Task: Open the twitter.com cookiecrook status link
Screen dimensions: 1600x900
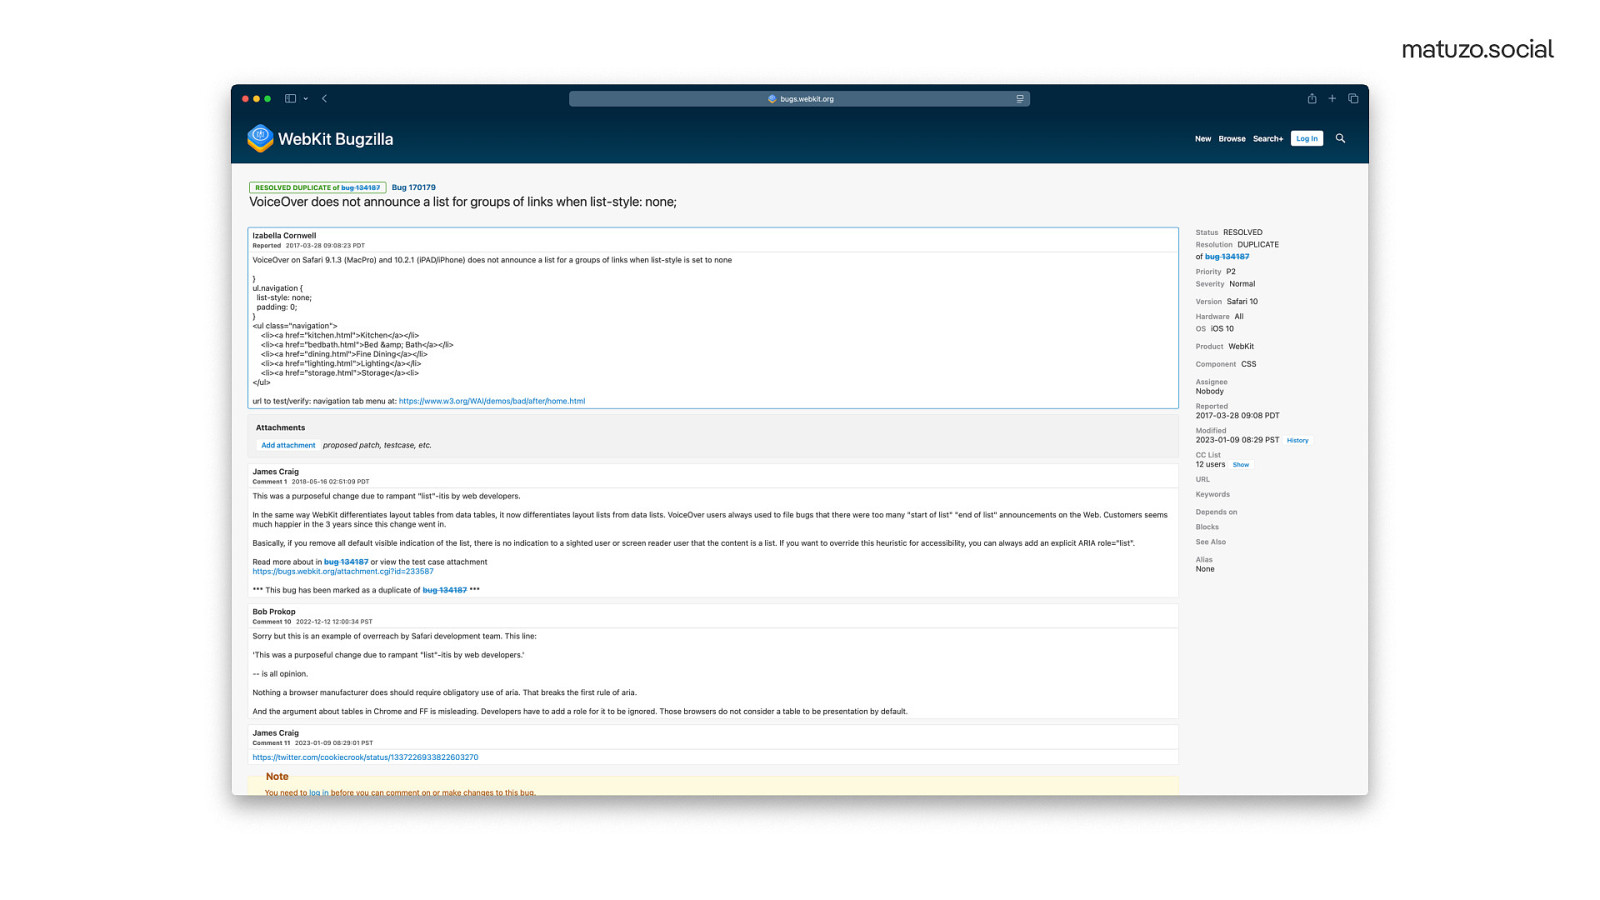Action: (x=365, y=757)
